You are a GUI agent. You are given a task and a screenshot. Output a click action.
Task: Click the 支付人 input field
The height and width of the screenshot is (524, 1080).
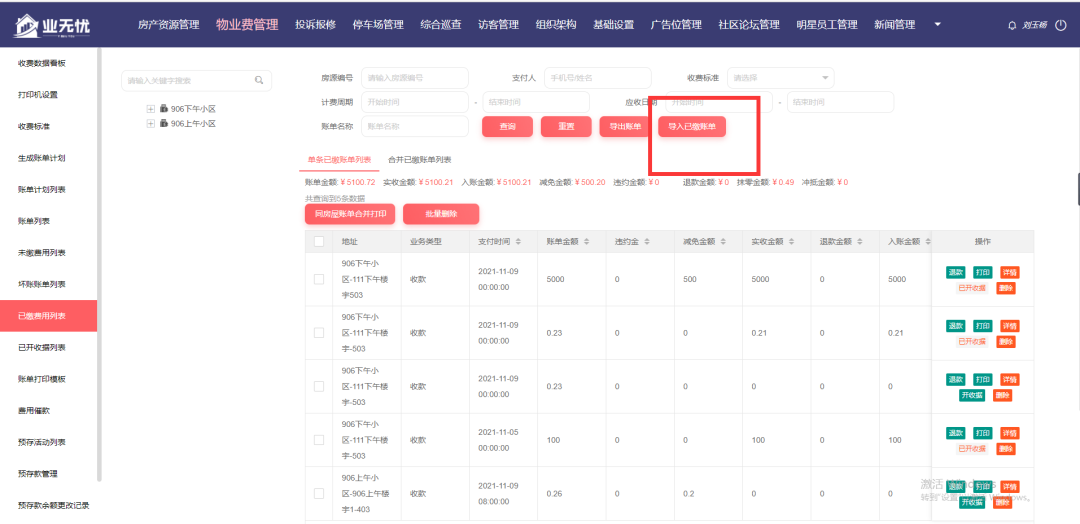pos(598,78)
